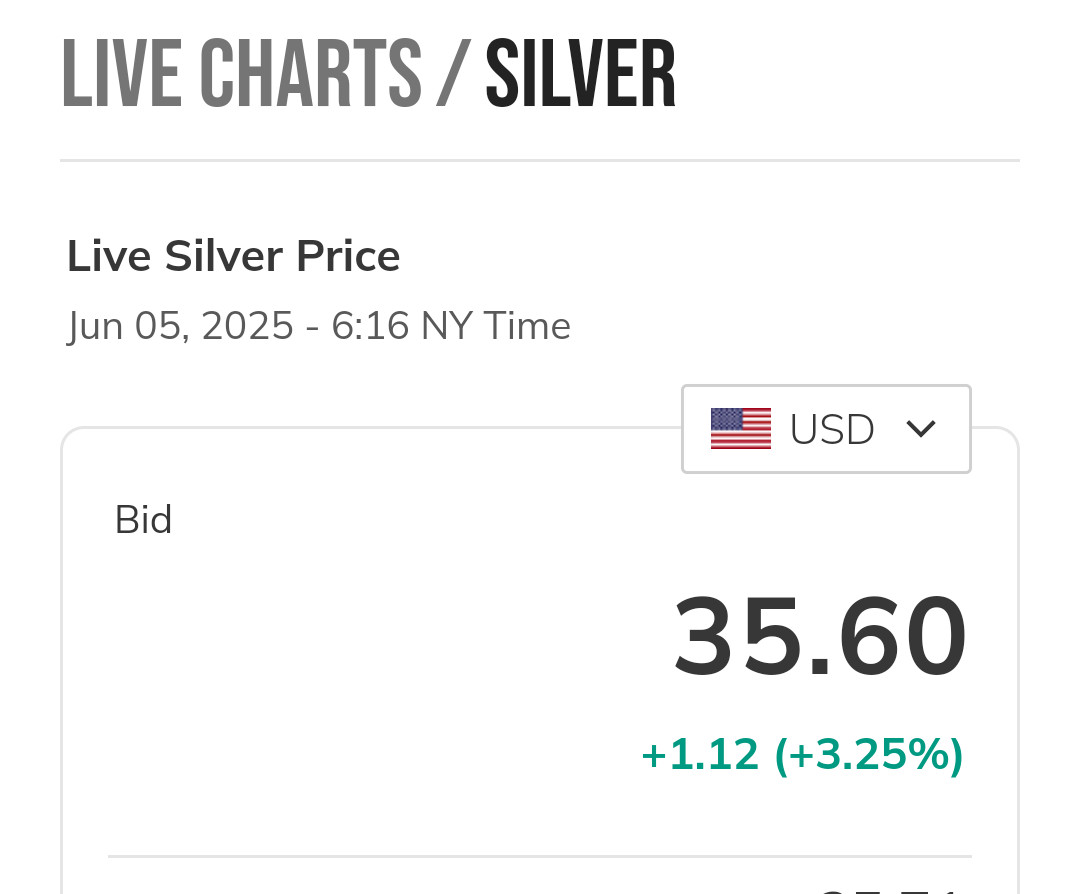
Task: Click the slash breadcrumb separator
Action: (x=452, y=75)
